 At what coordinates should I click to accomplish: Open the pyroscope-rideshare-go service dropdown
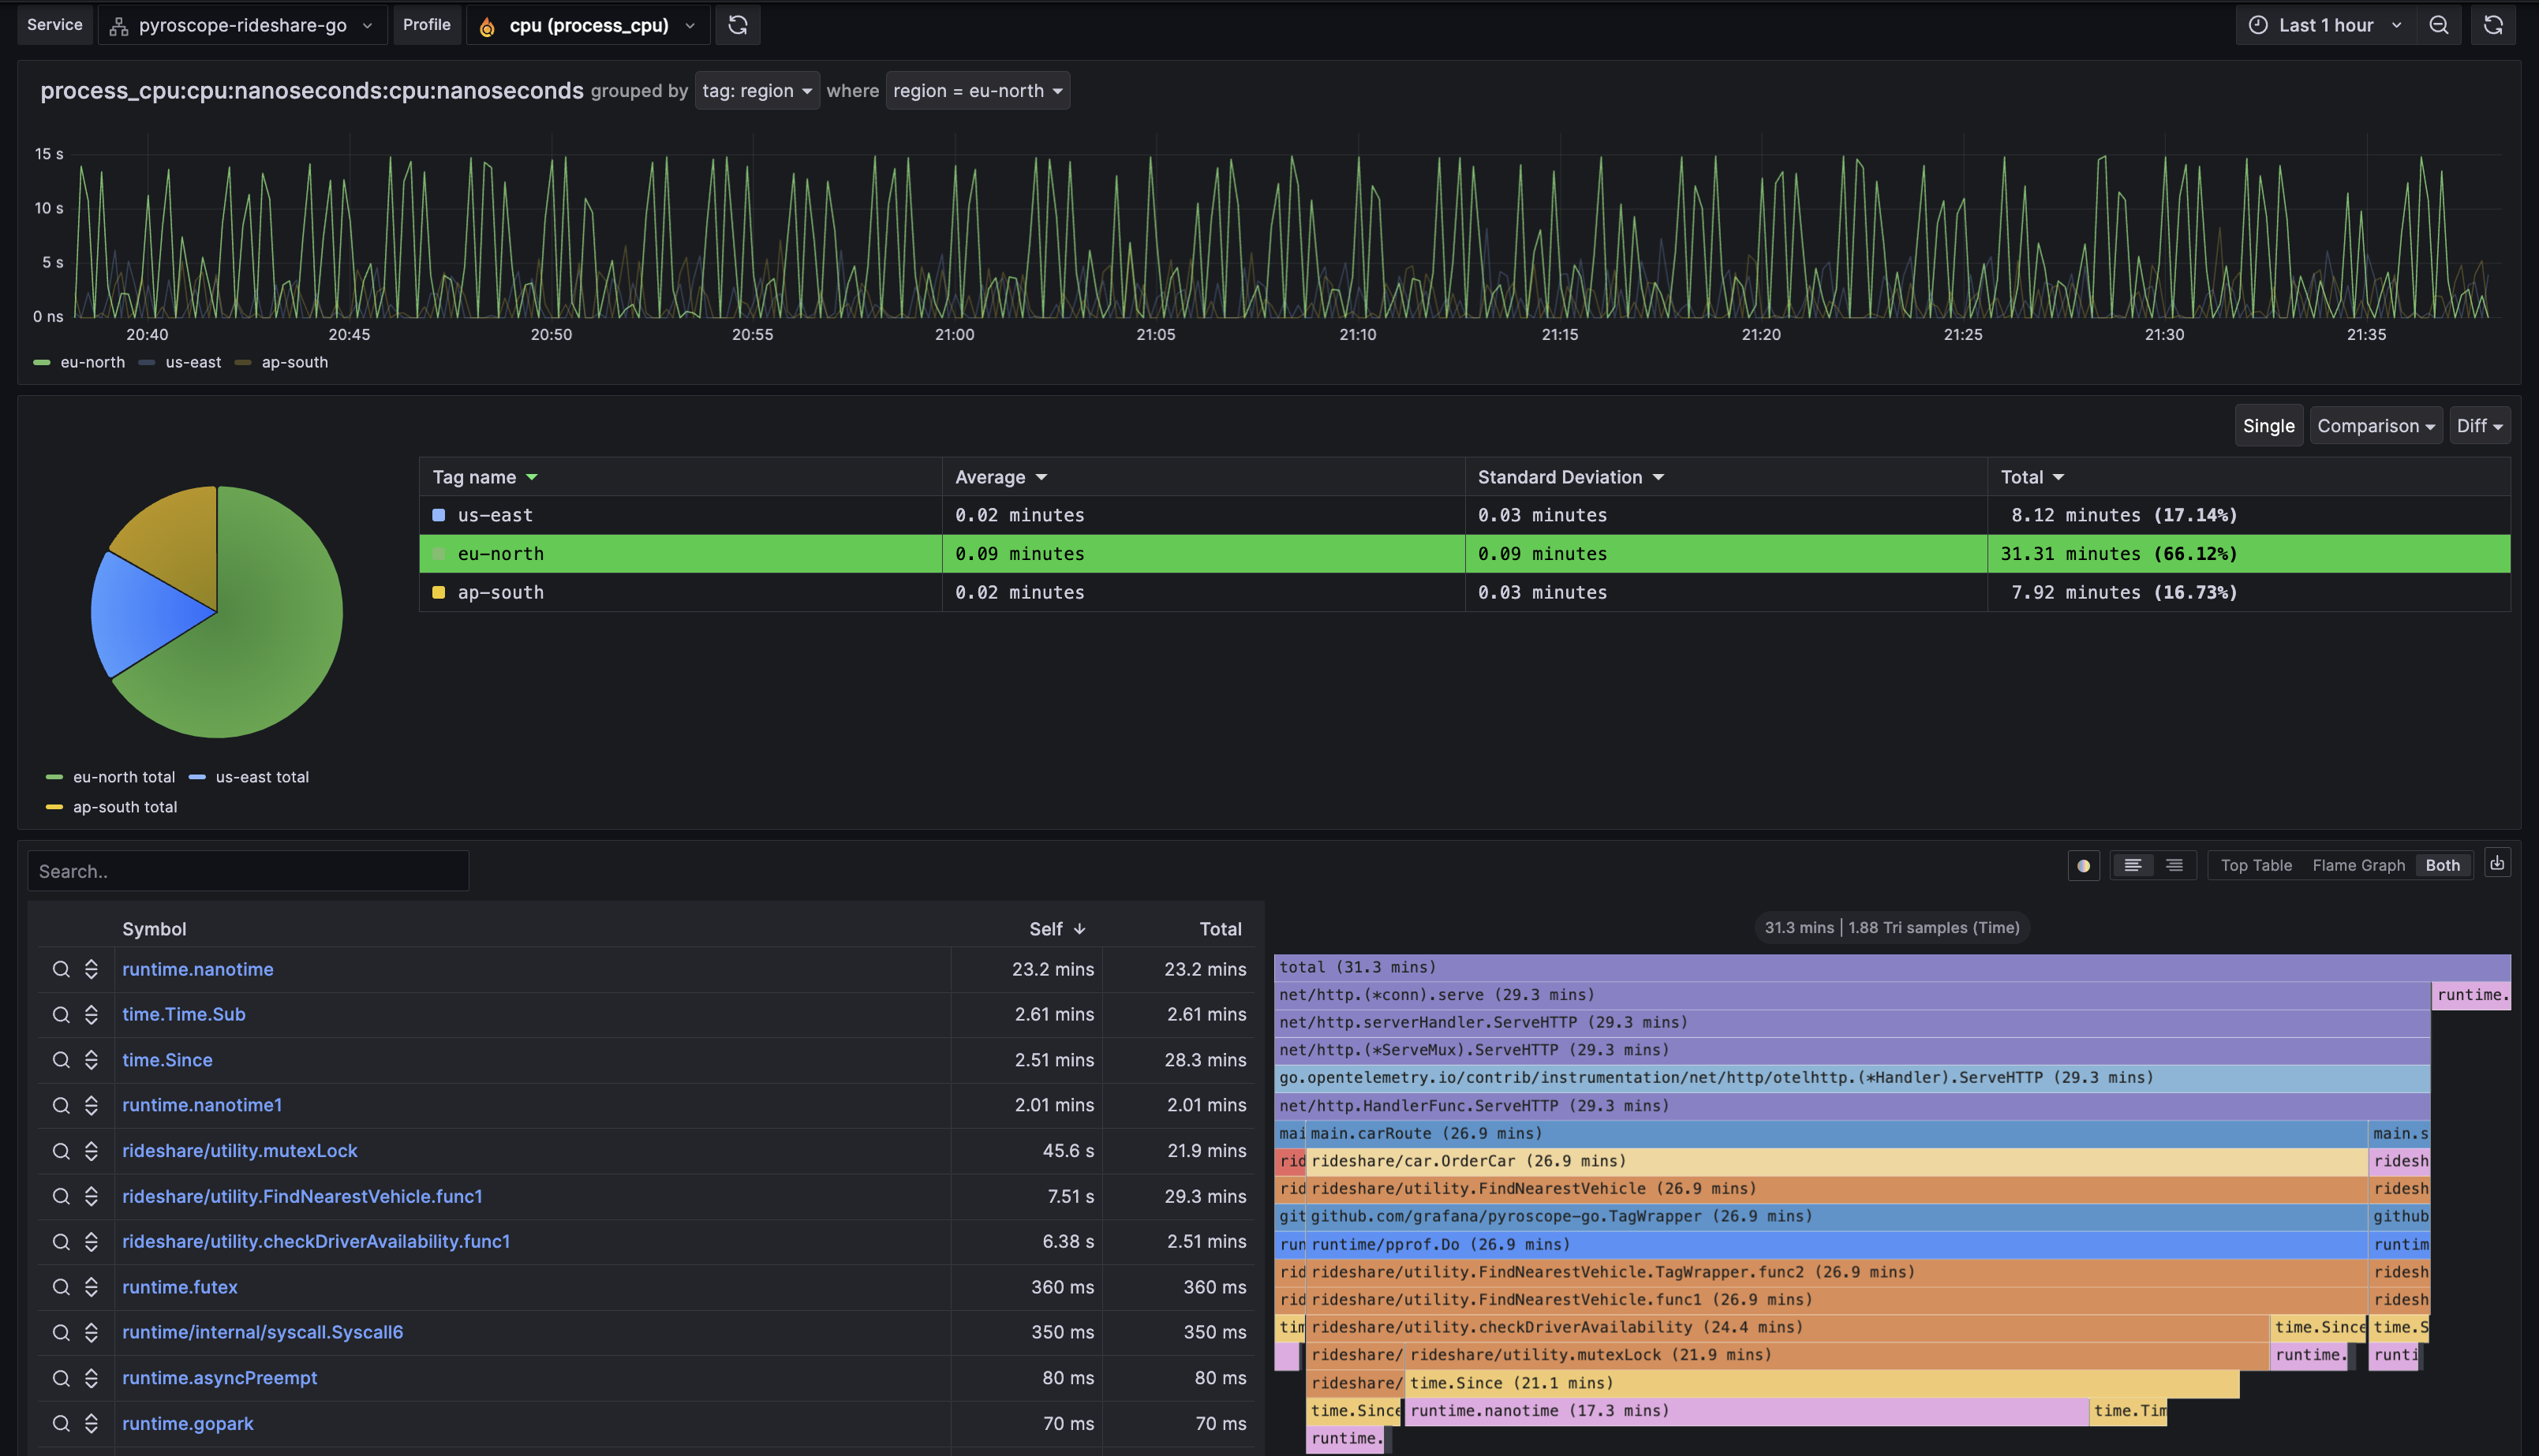[x=243, y=25]
